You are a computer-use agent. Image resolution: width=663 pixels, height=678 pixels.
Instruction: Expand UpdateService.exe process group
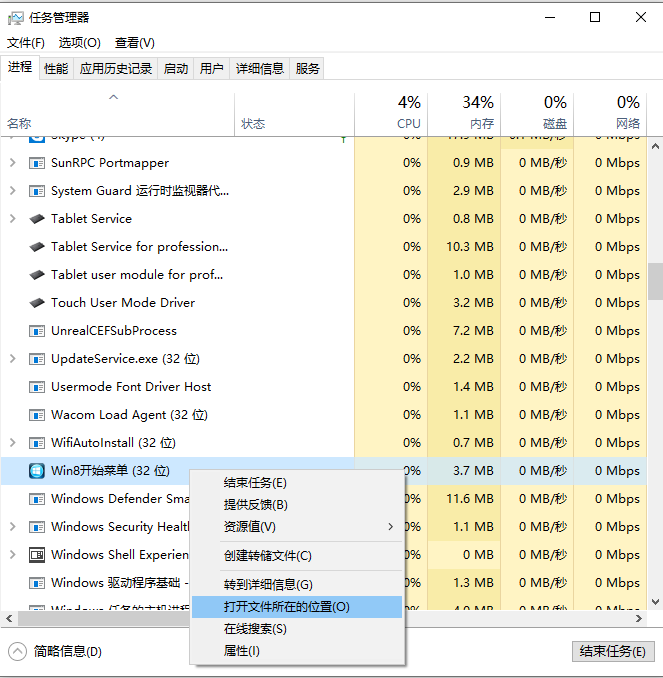[13, 359]
